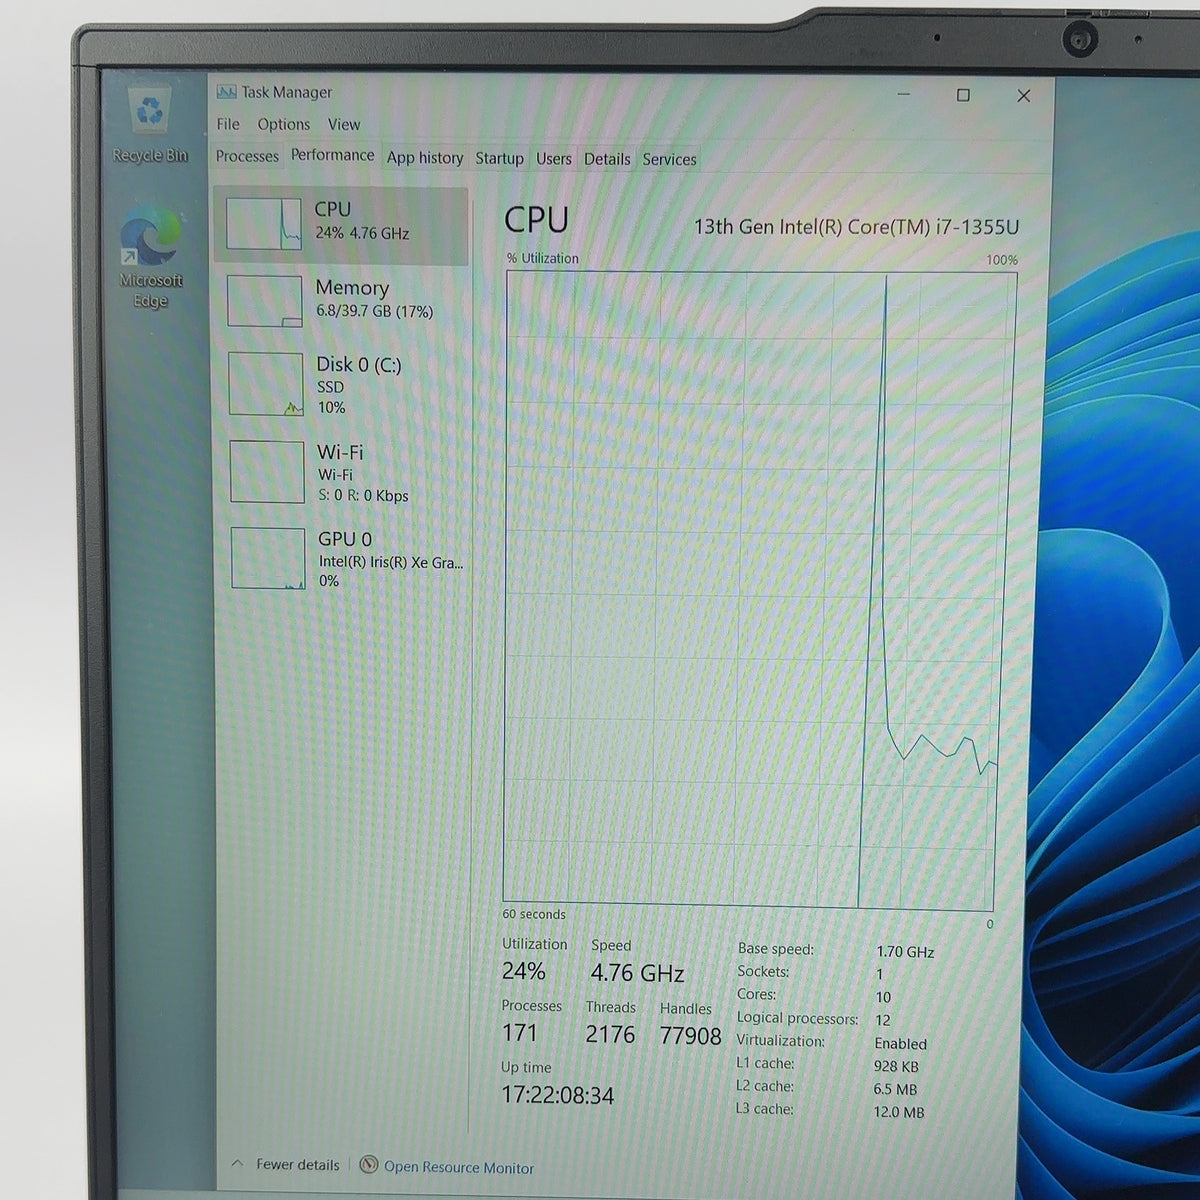Viewport: 1200px width, 1200px height.
Task: Click the '13th Gen Intel(R) Core(TM) i7-1355U' text
Action: coord(857,227)
